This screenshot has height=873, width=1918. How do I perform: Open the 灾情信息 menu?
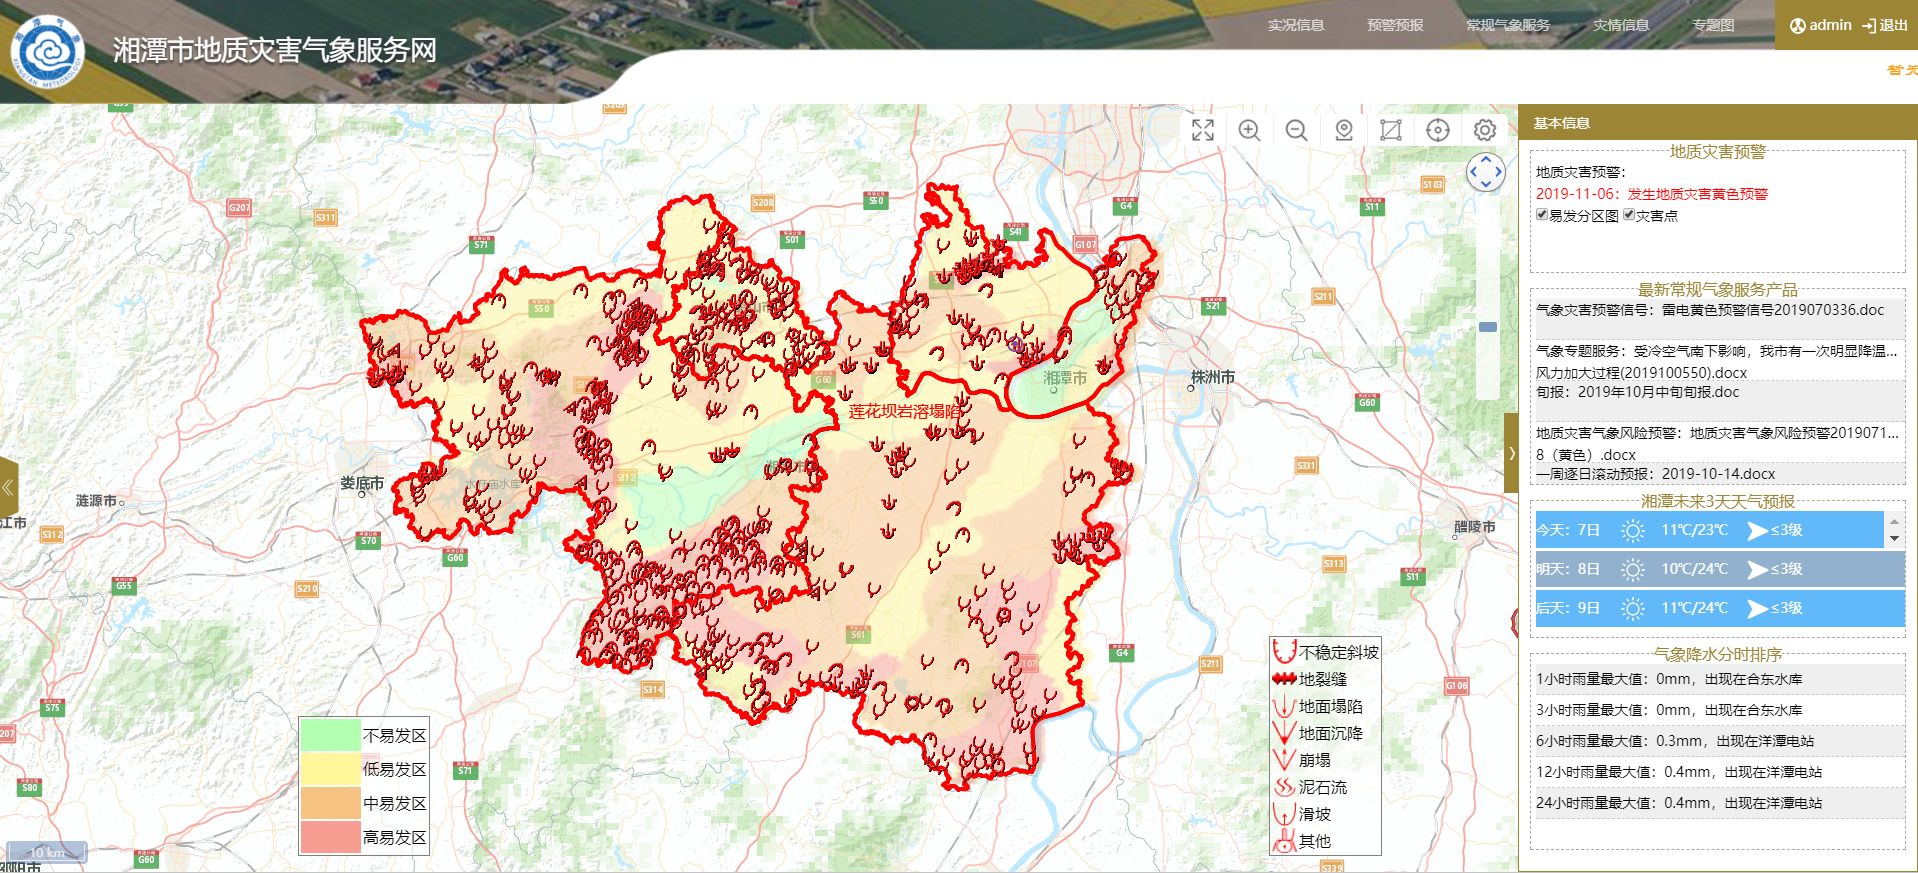[1620, 25]
